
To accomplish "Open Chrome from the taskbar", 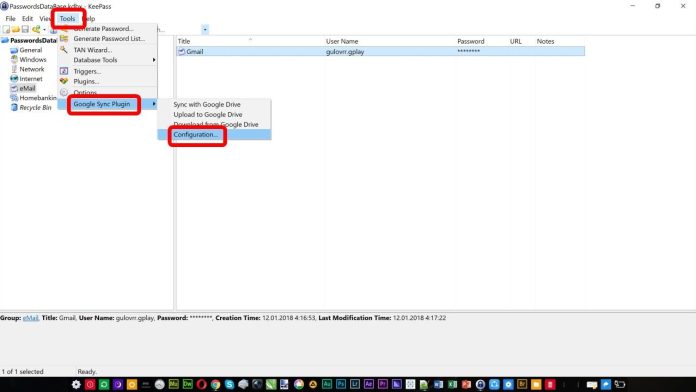I will 215,384.
